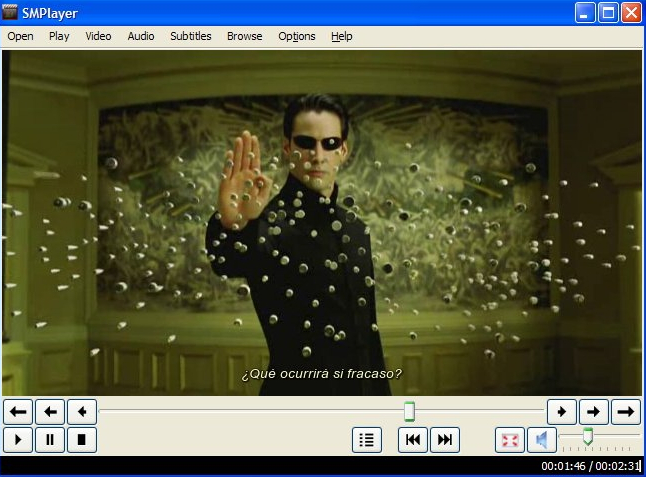Image resolution: width=647 pixels, height=477 pixels.
Task: Toggle fullscreen mode
Action: pos(510,440)
